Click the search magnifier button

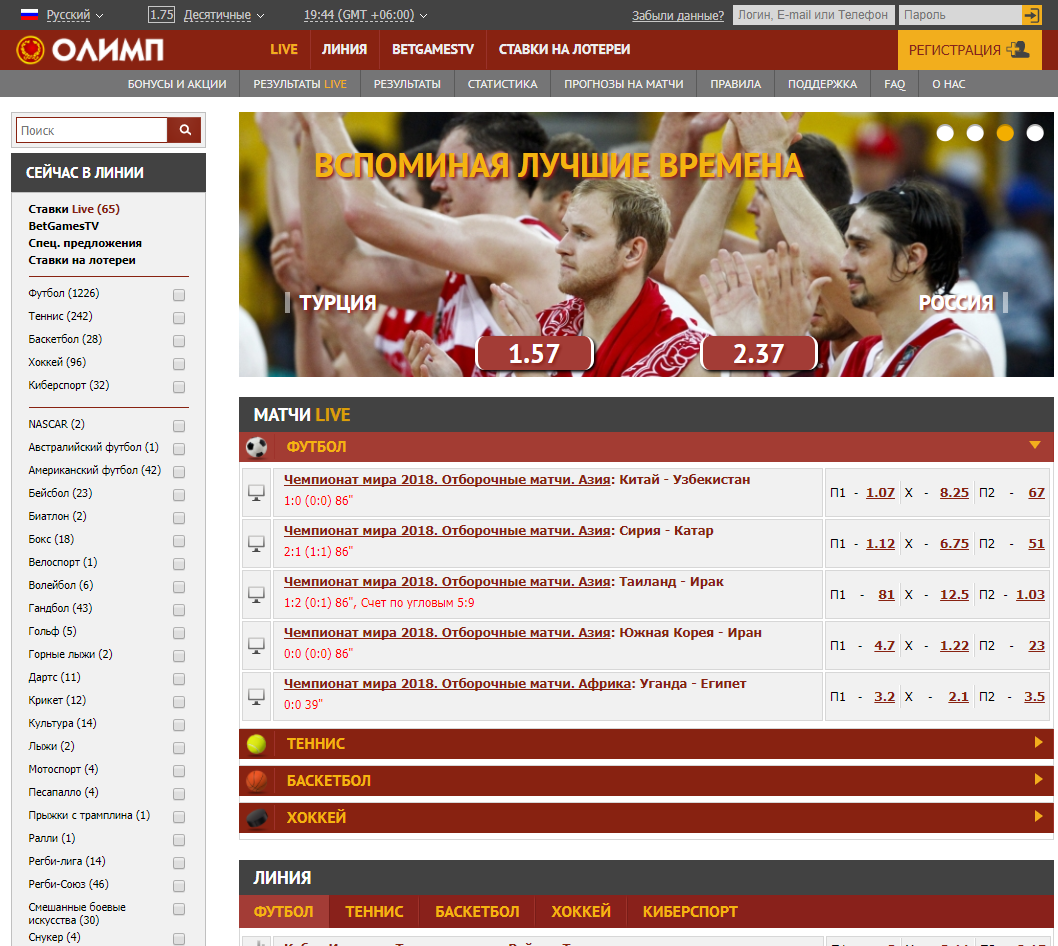(x=185, y=130)
